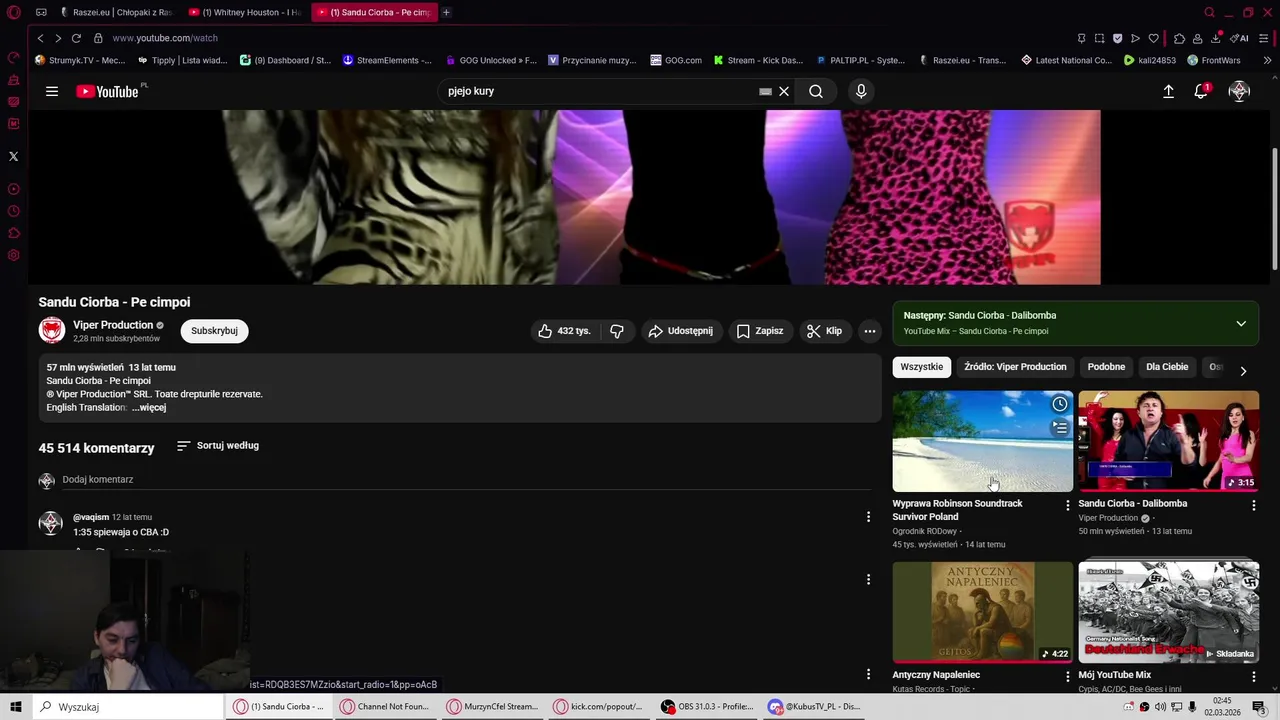The width and height of the screenshot is (1280, 720).
Task: Open the YouTube upload/create icon
Action: point(1168,91)
